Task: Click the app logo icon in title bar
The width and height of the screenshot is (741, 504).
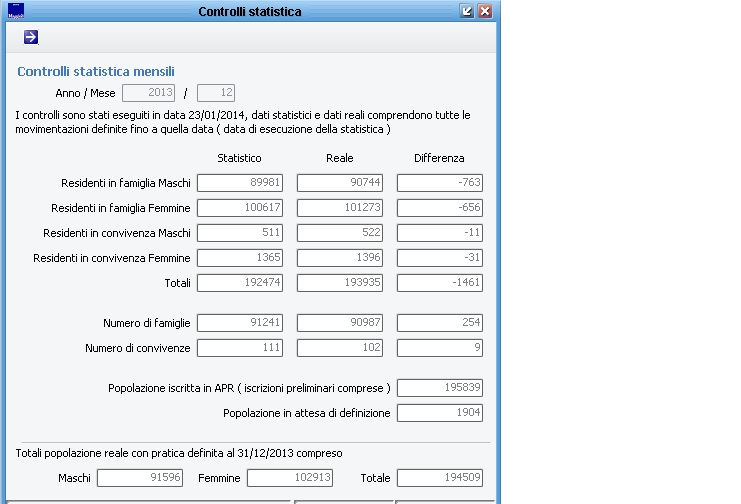Action: tap(16, 11)
